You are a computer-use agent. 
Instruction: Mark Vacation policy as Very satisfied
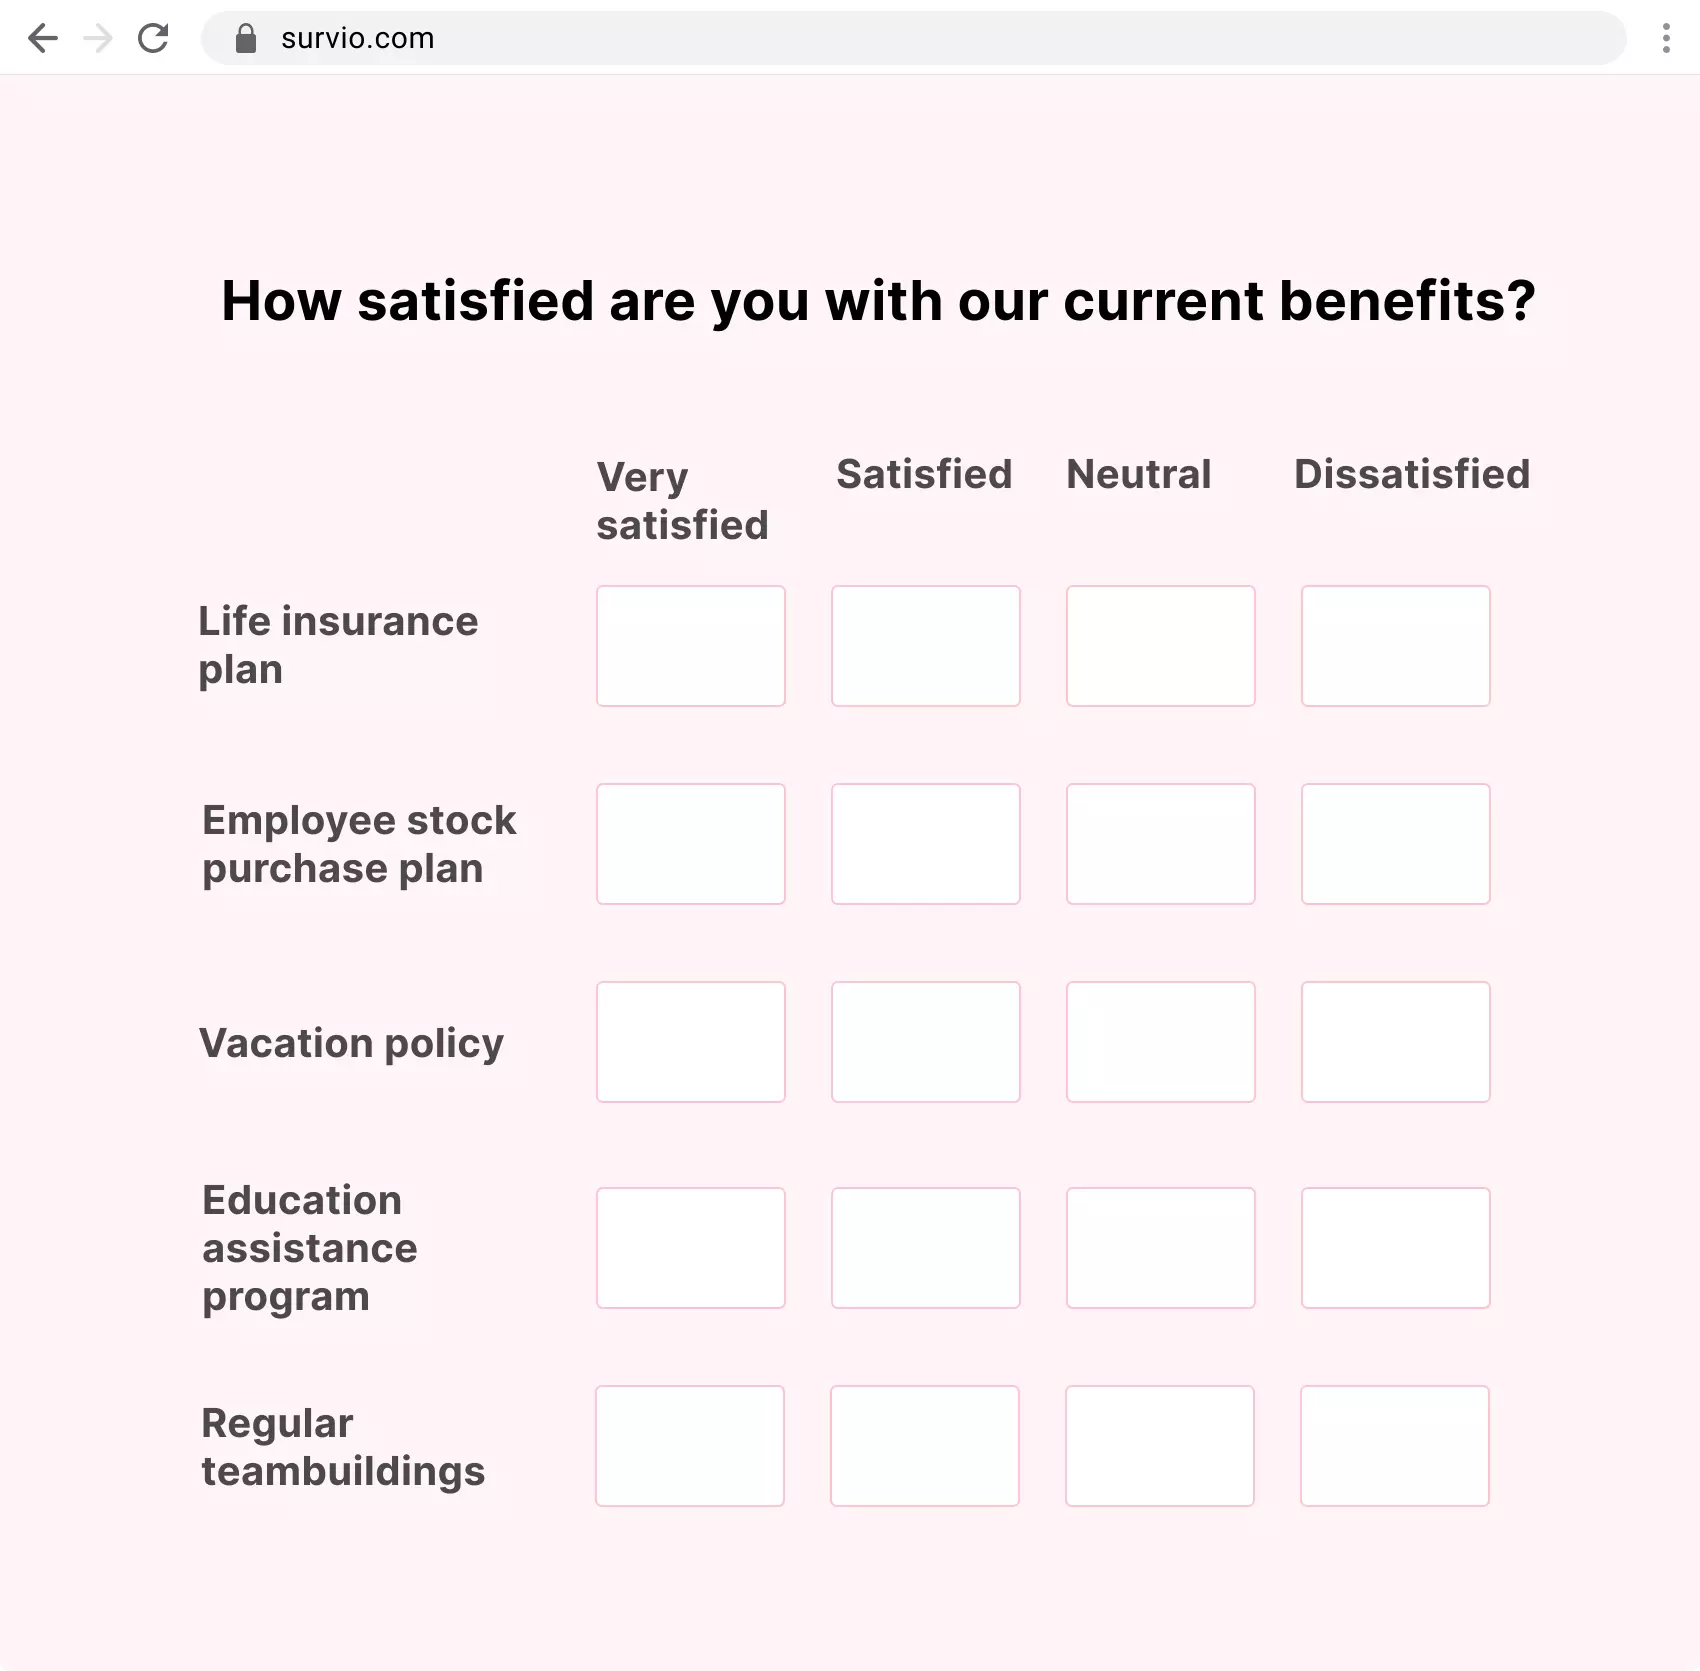pyautogui.click(x=691, y=1042)
